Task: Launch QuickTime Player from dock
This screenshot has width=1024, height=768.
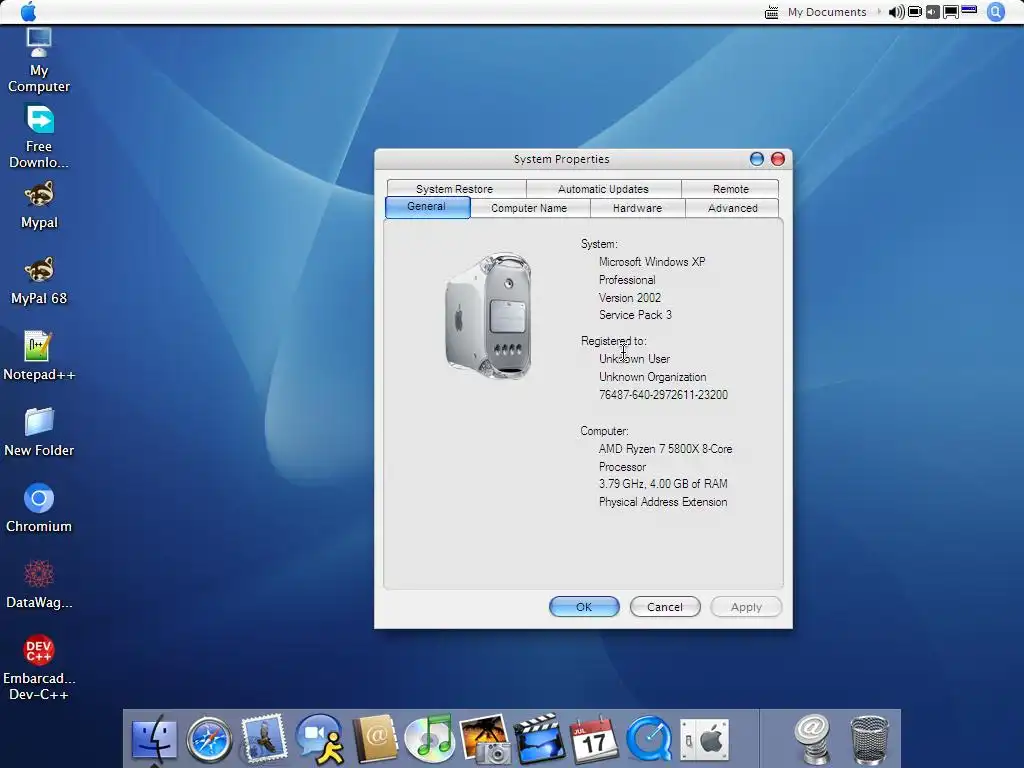Action: pos(648,740)
